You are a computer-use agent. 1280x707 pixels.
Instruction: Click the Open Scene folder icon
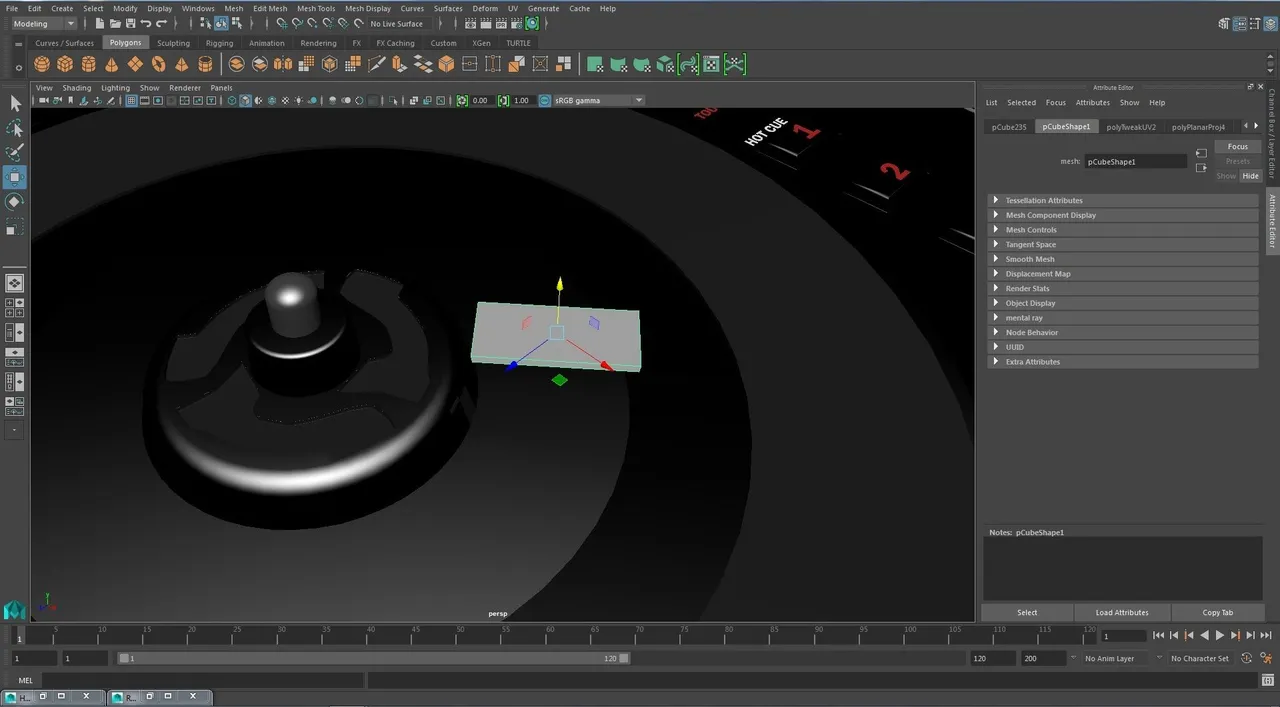[x=116, y=23]
